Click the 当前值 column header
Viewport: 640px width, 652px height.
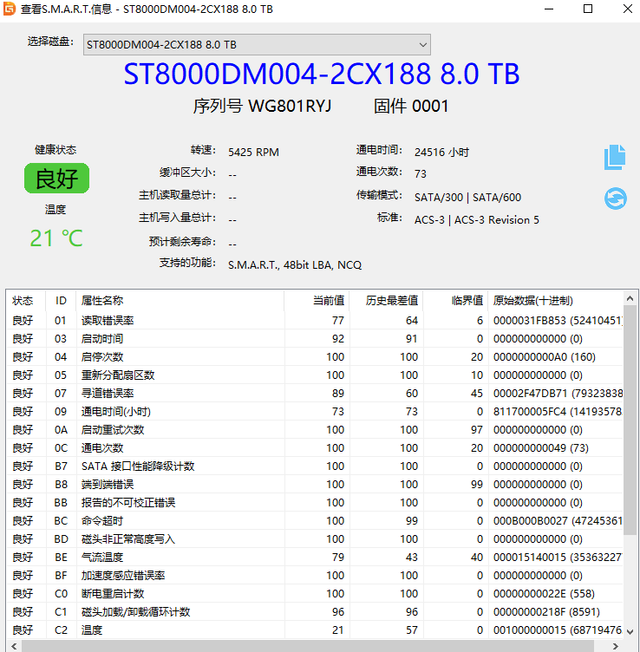click(327, 301)
